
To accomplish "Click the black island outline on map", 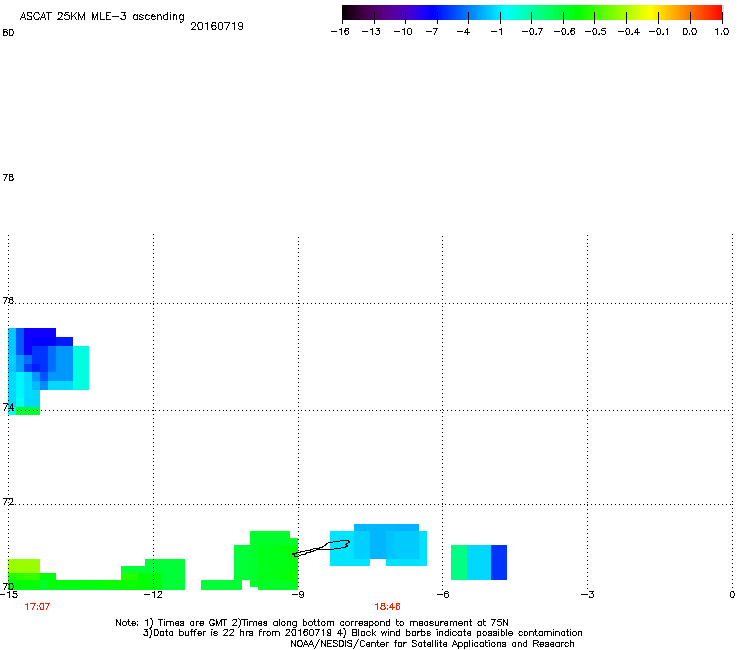I will pyautogui.click(x=321, y=548).
